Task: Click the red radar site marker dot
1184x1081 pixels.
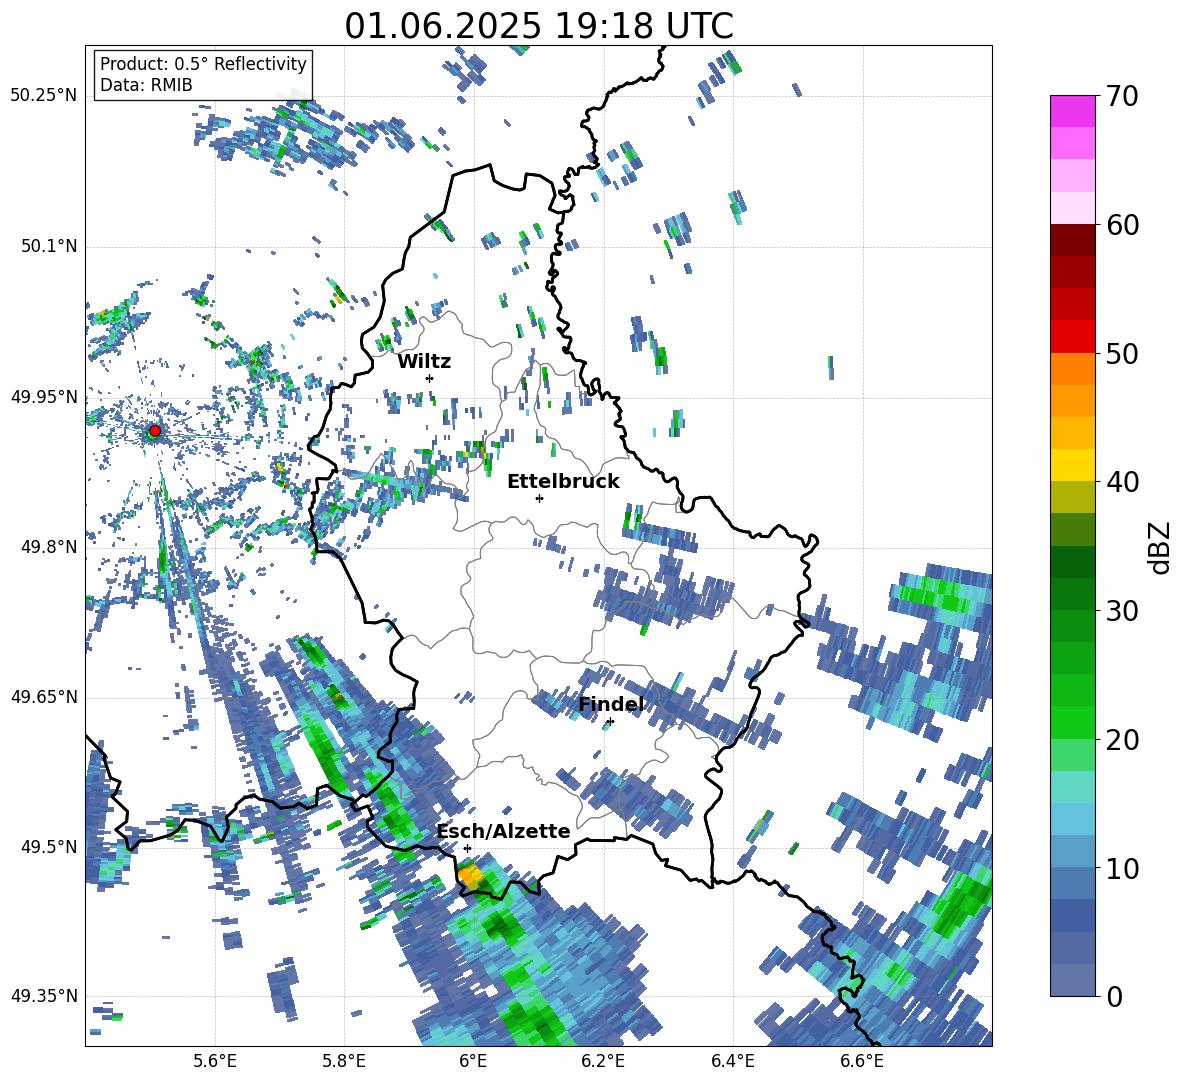Action: click(x=155, y=431)
